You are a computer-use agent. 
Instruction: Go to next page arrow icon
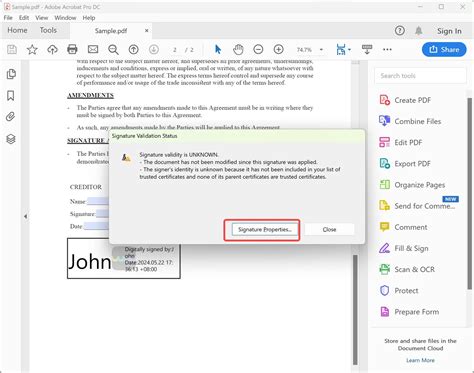click(x=154, y=50)
